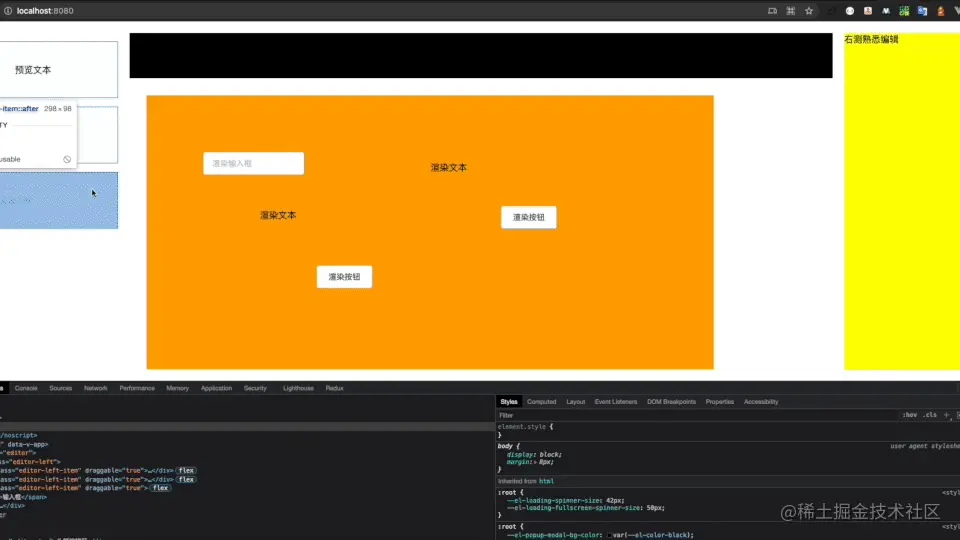Click the bottom 渲染按钮 button

coord(344,277)
